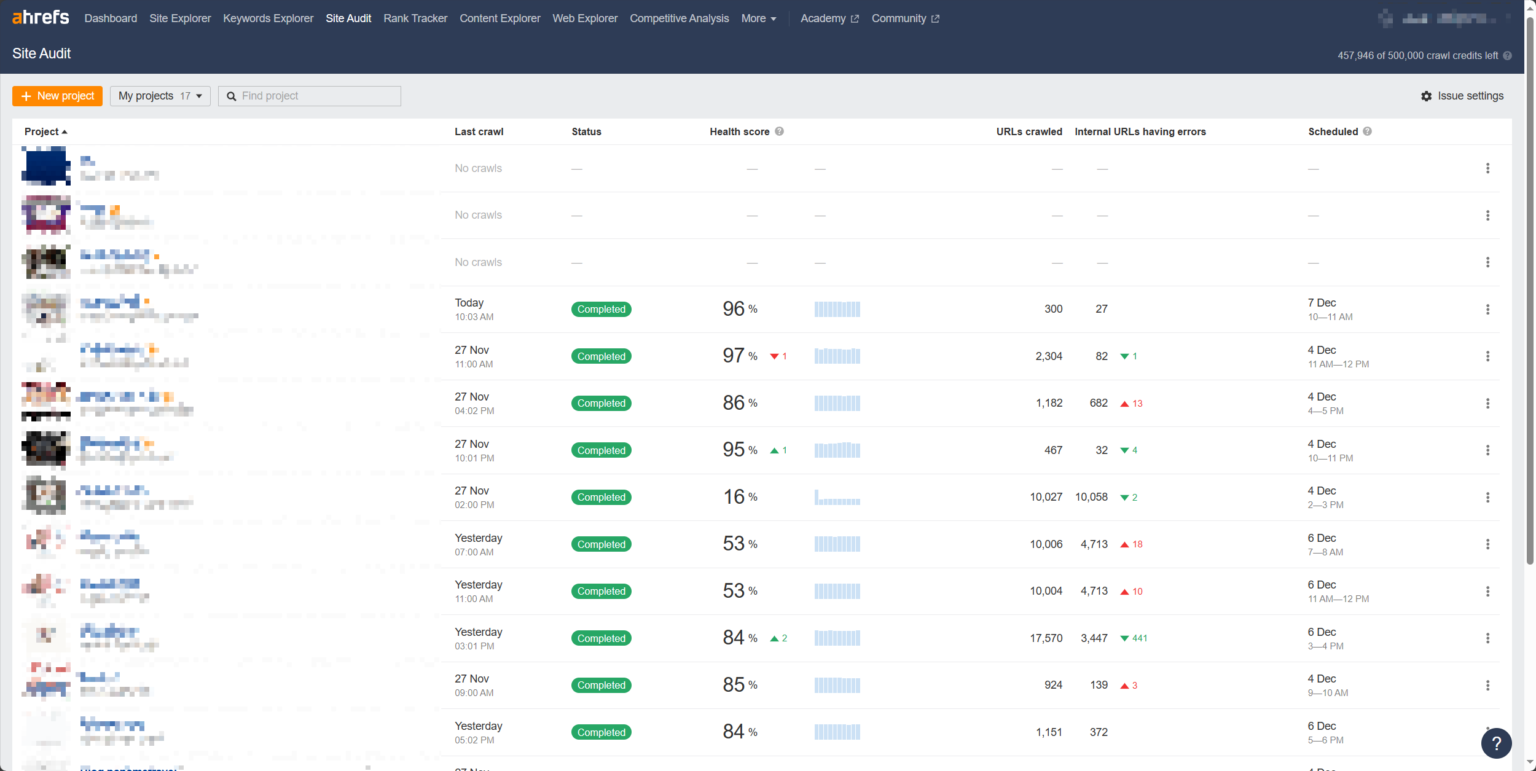
Task: Click the magnifier icon in Find project
Action: coord(231,95)
